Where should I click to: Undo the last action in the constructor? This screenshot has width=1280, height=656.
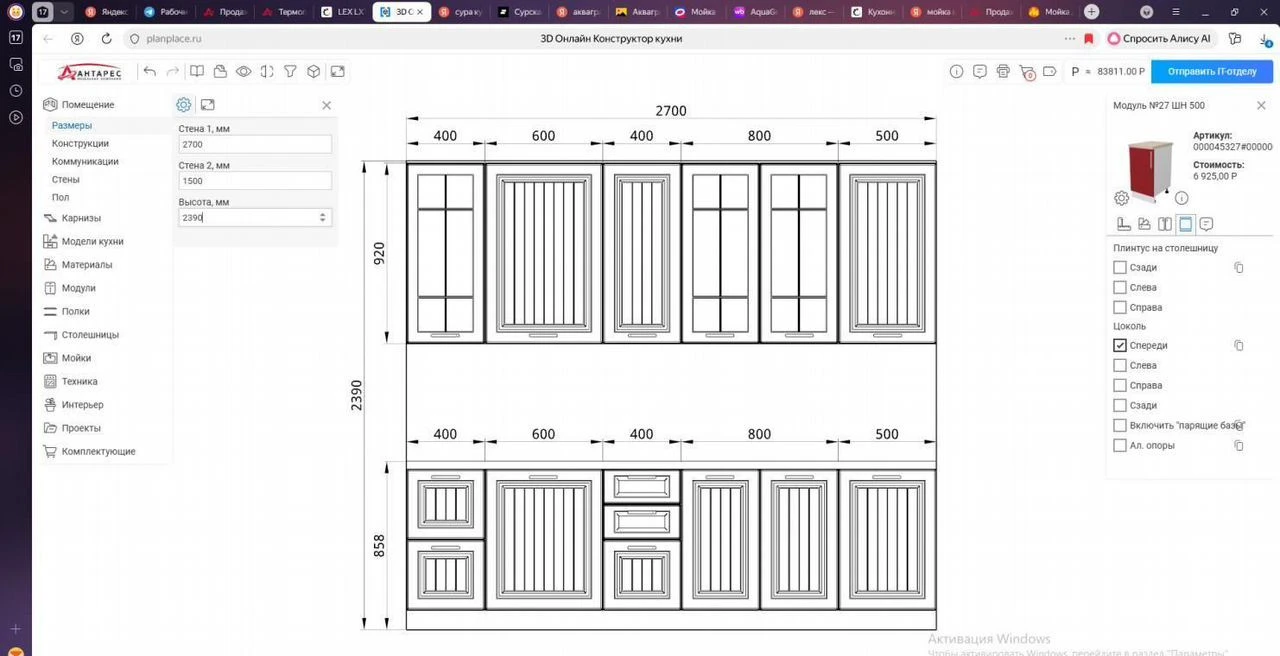[150, 71]
